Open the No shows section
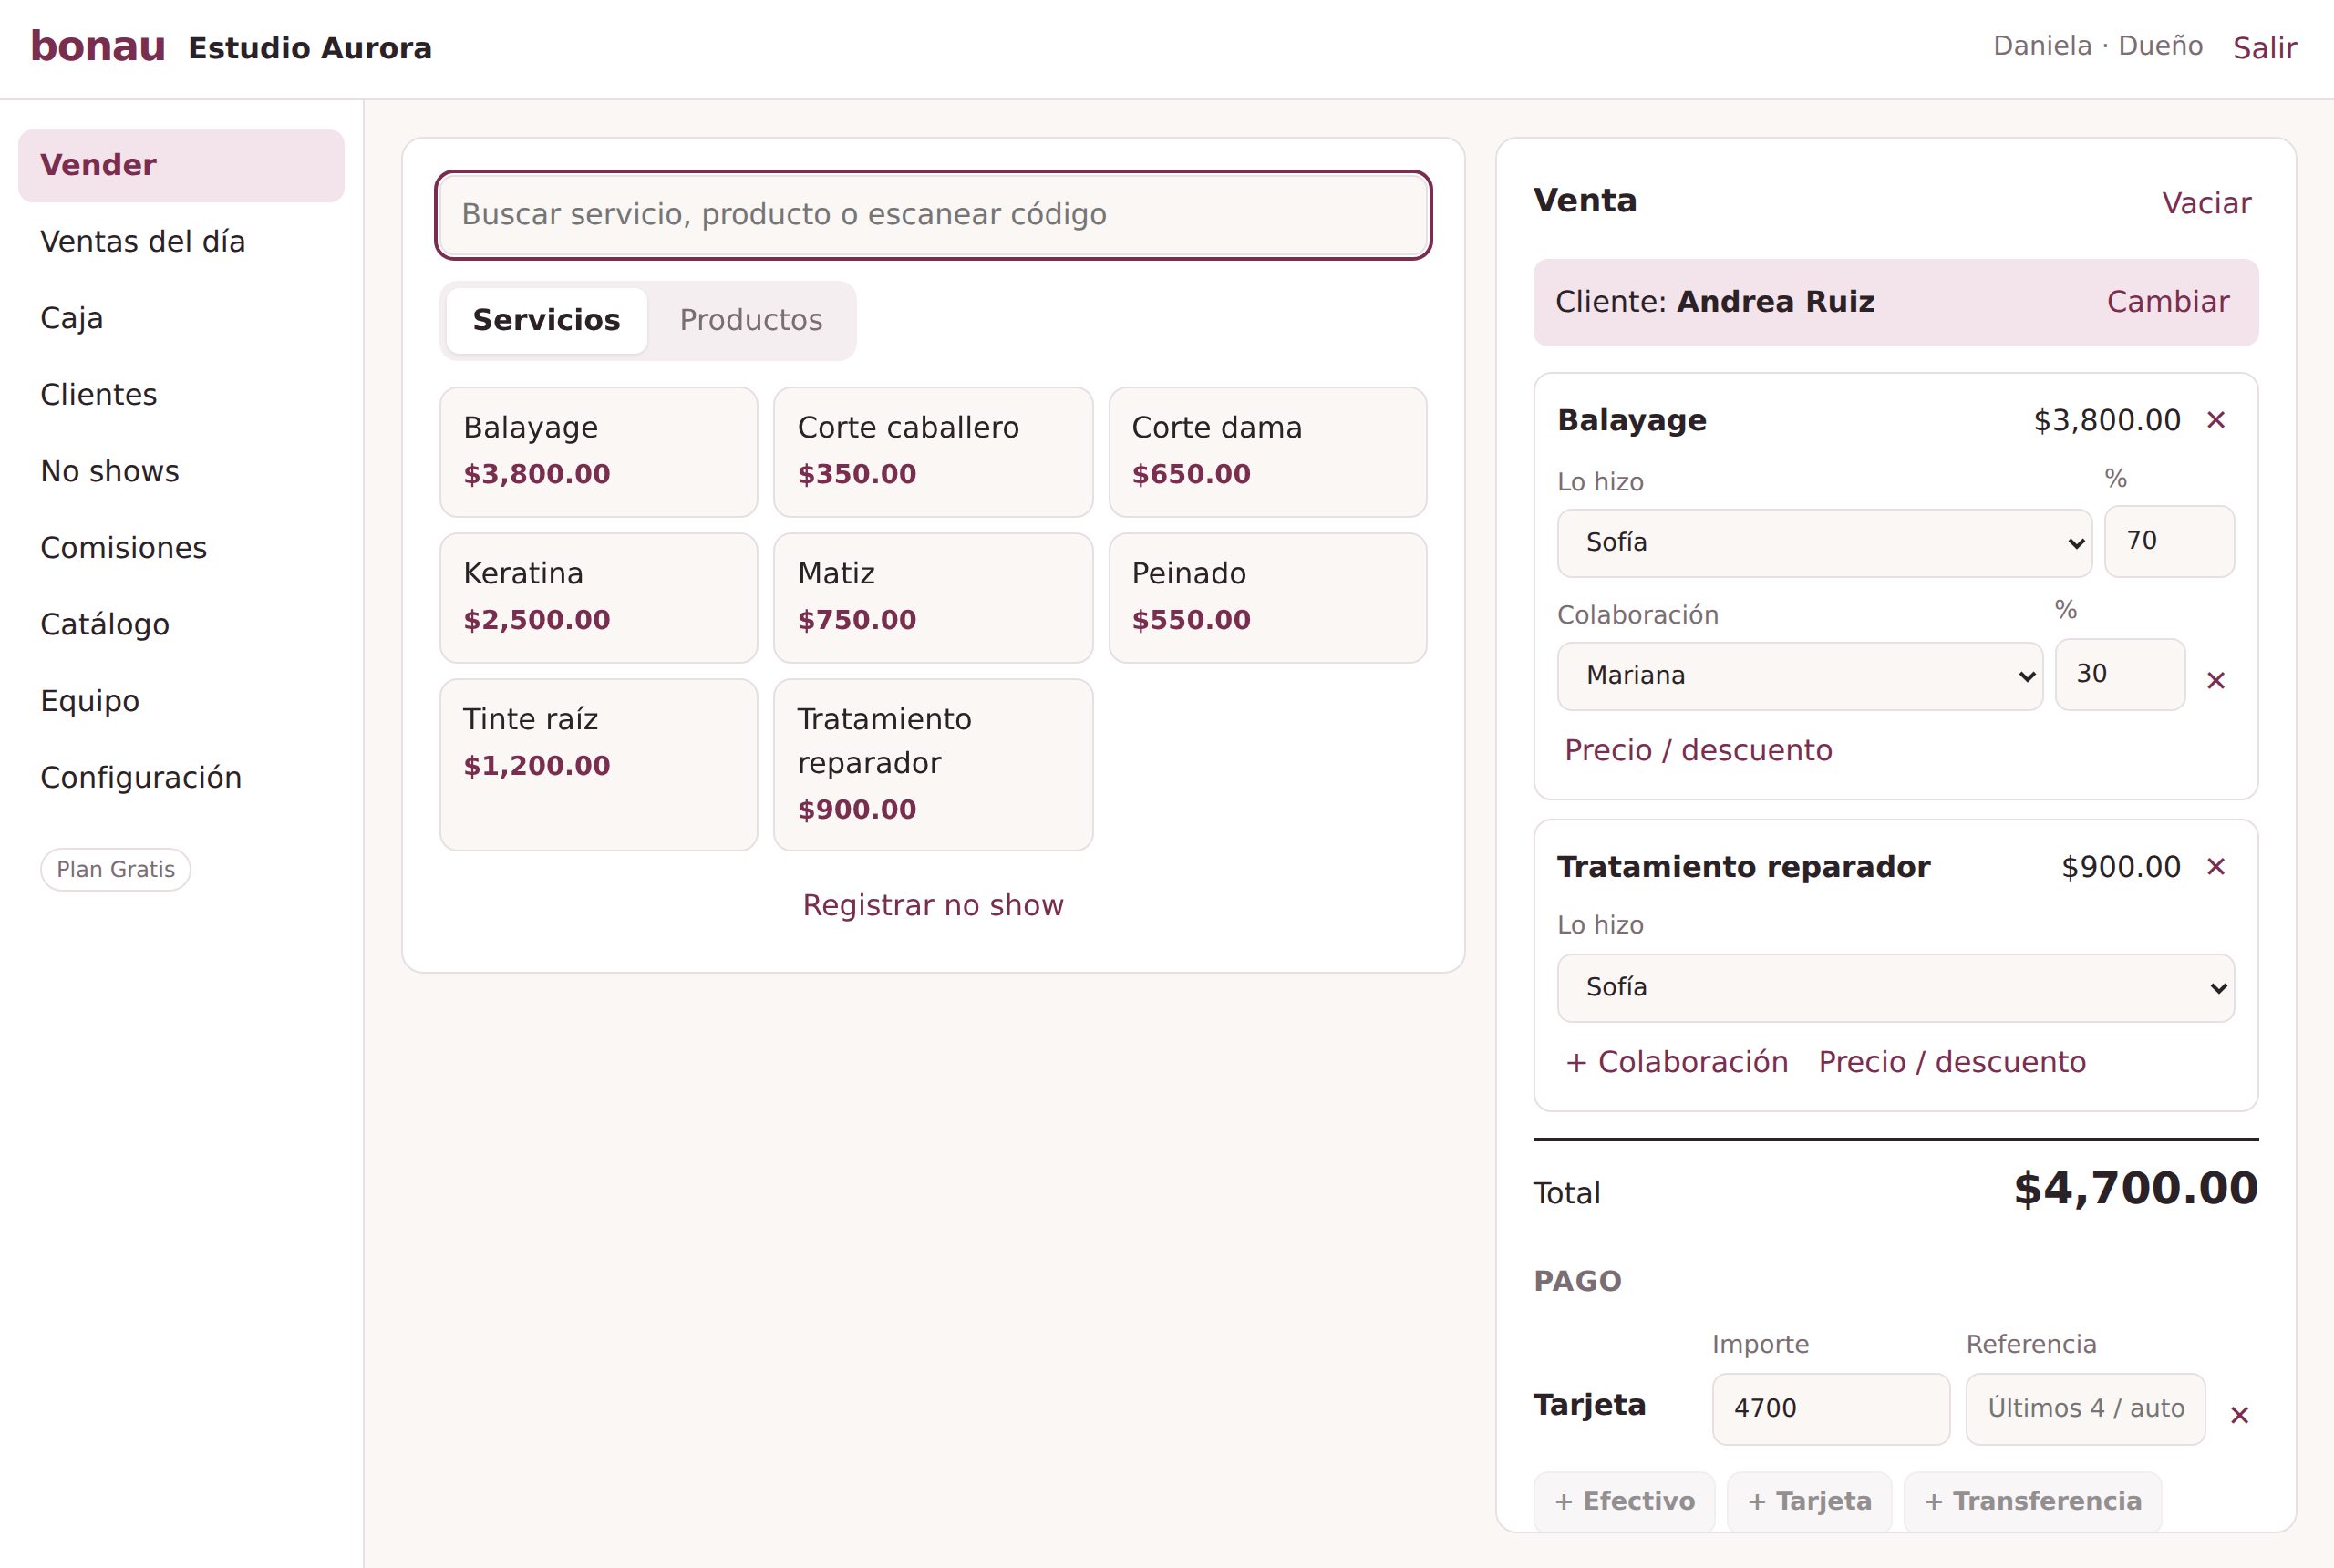The height and width of the screenshot is (1568, 2334). (181, 471)
